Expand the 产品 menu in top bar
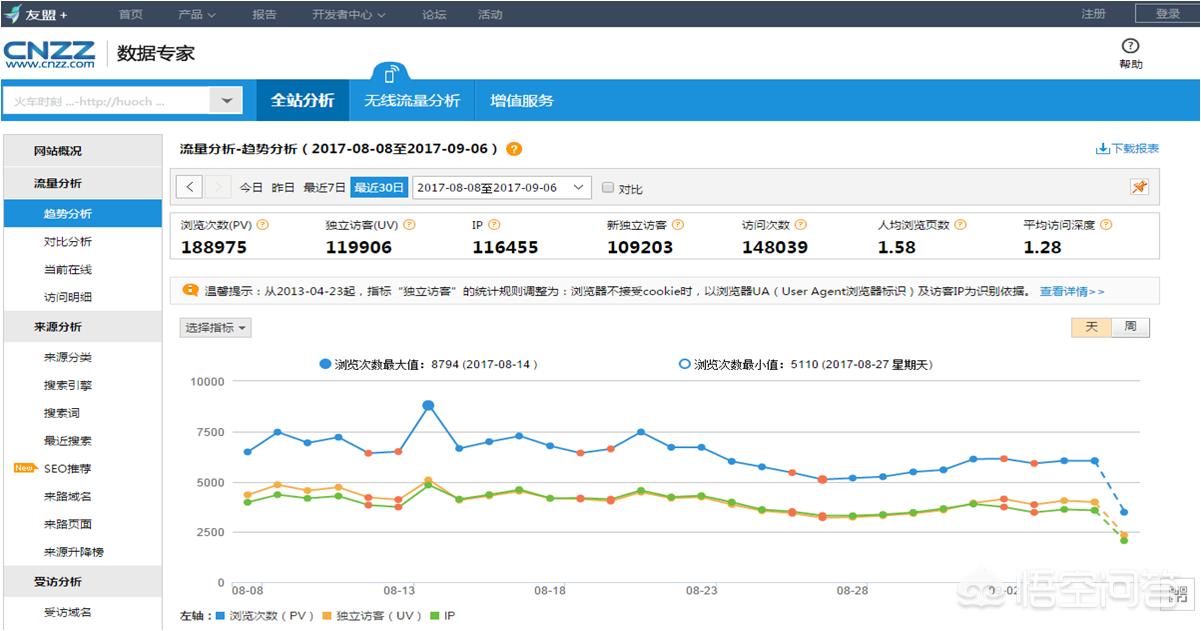The height and width of the screenshot is (631, 1201). (197, 14)
